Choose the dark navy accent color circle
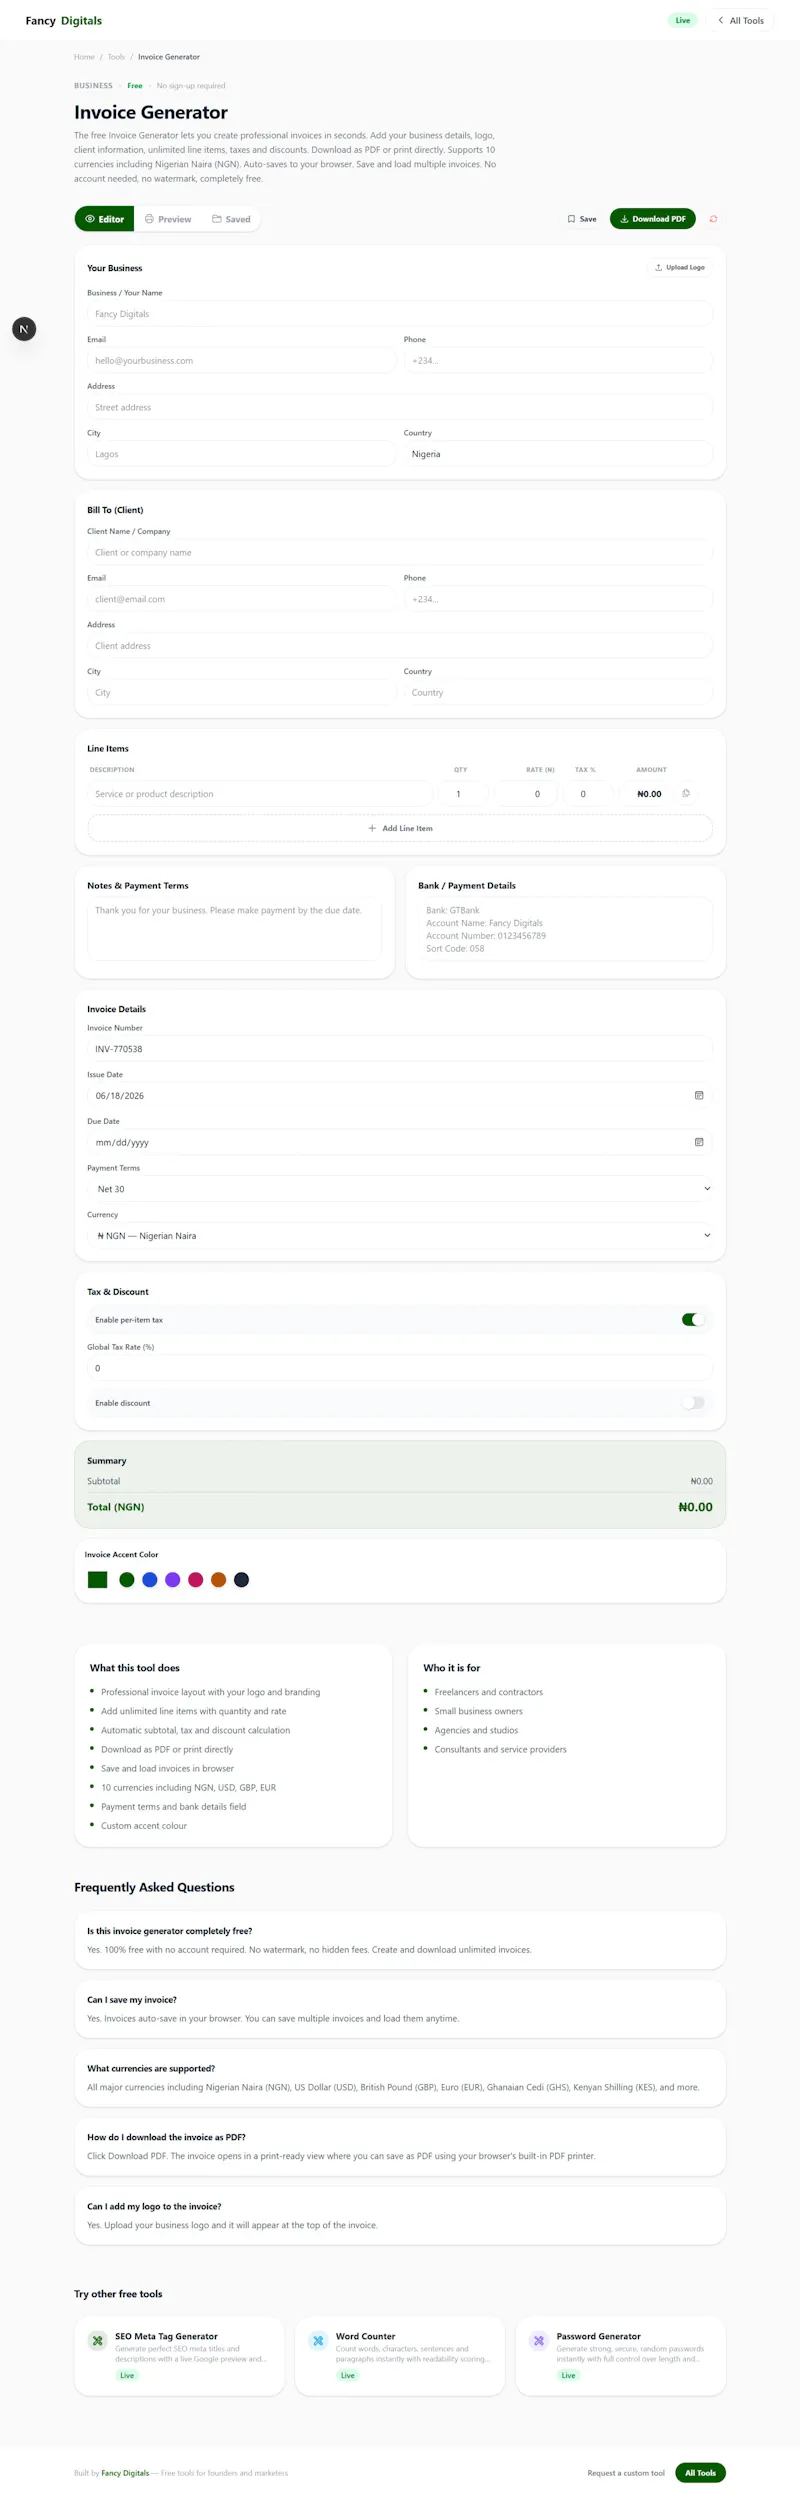Image resolution: width=800 pixels, height=2498 pixels. (x=241, y=1580)
